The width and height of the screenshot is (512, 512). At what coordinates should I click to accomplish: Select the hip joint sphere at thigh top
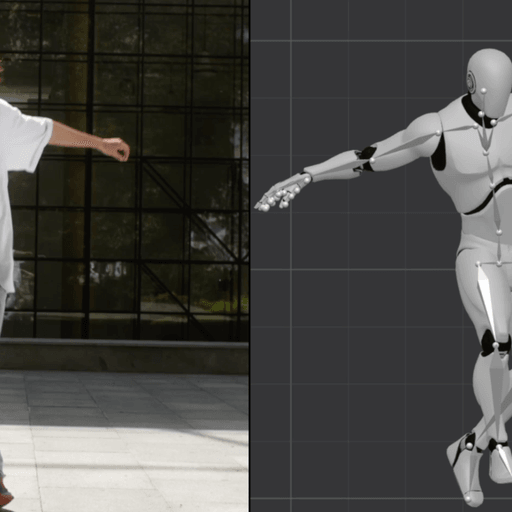click(x=479, y=265)
